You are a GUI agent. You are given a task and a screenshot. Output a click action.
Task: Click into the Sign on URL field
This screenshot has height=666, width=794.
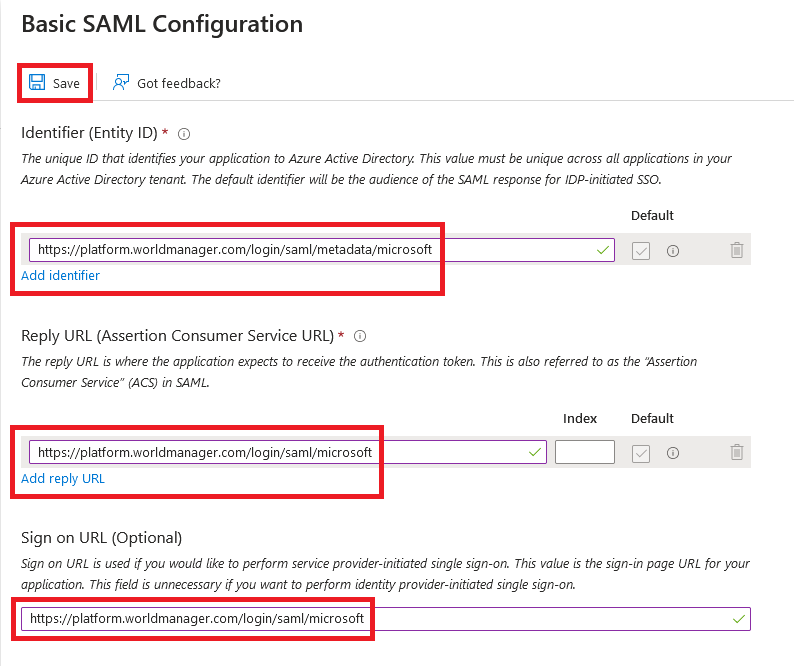click(385, 619)
